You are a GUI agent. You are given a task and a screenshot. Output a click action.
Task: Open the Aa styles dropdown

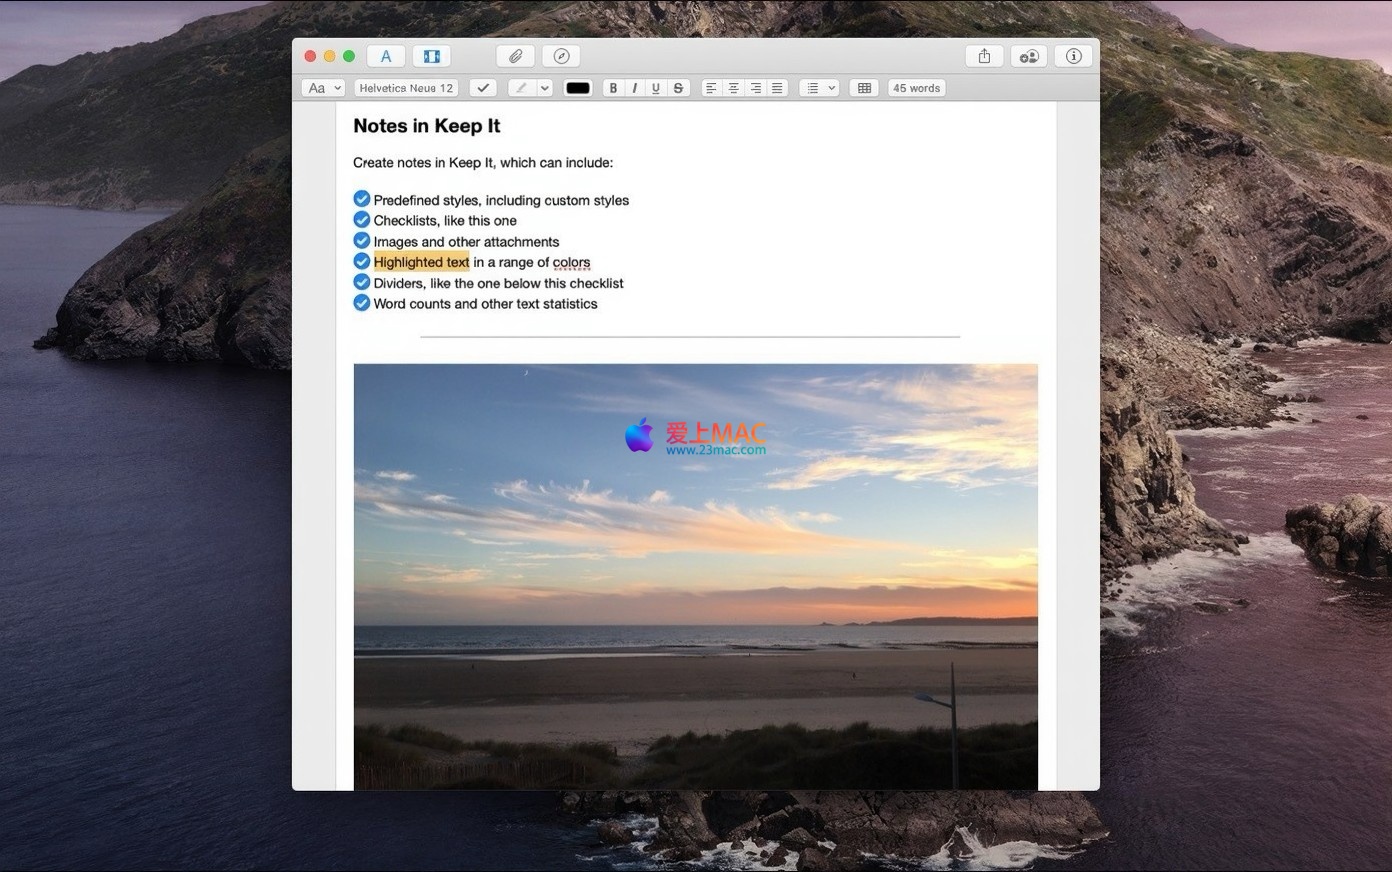pos(323,88)
